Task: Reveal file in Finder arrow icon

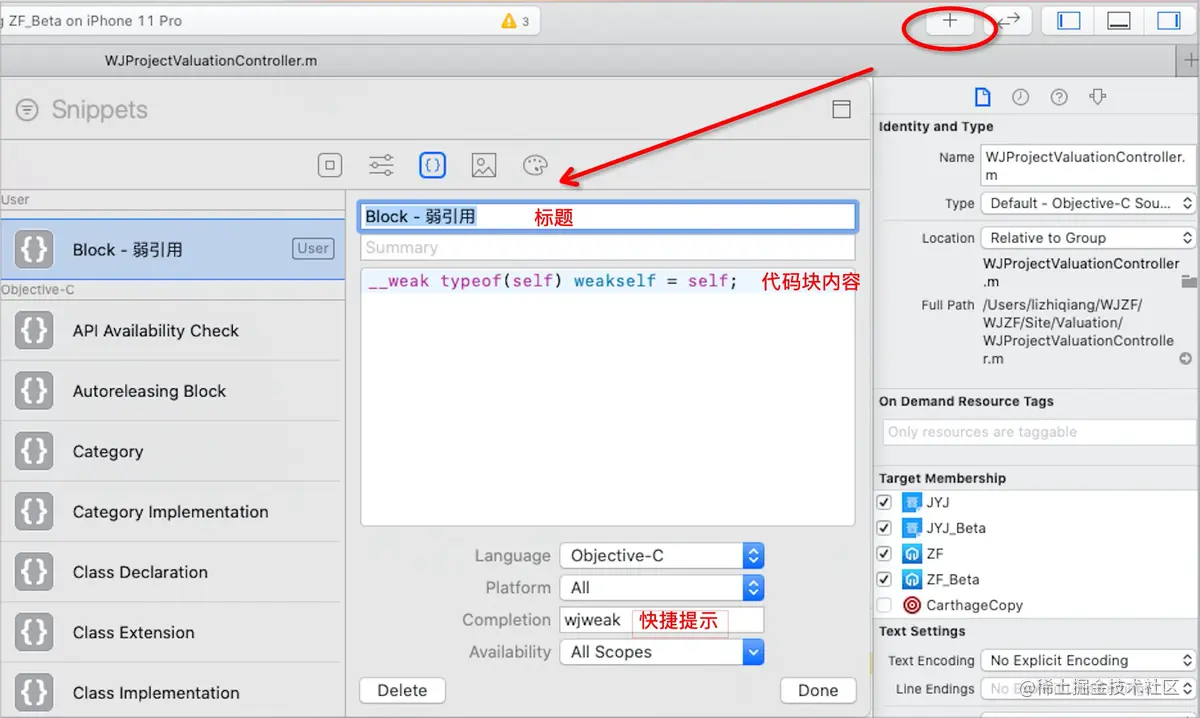Action: tap(1186, 359)
